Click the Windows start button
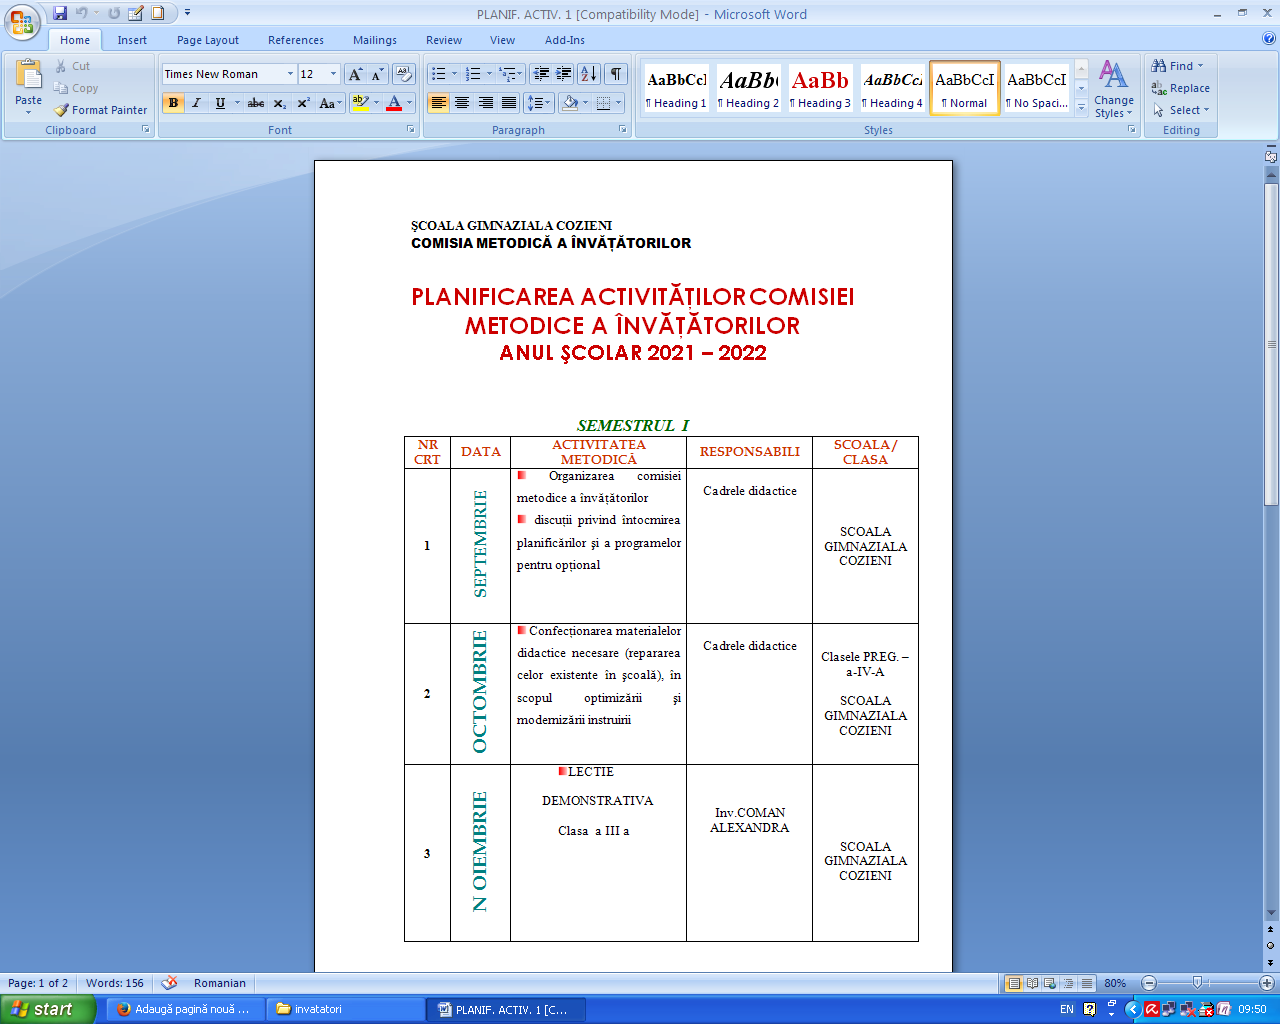This screenshot has width=1280, height=1024. (x=46, y=1009)
